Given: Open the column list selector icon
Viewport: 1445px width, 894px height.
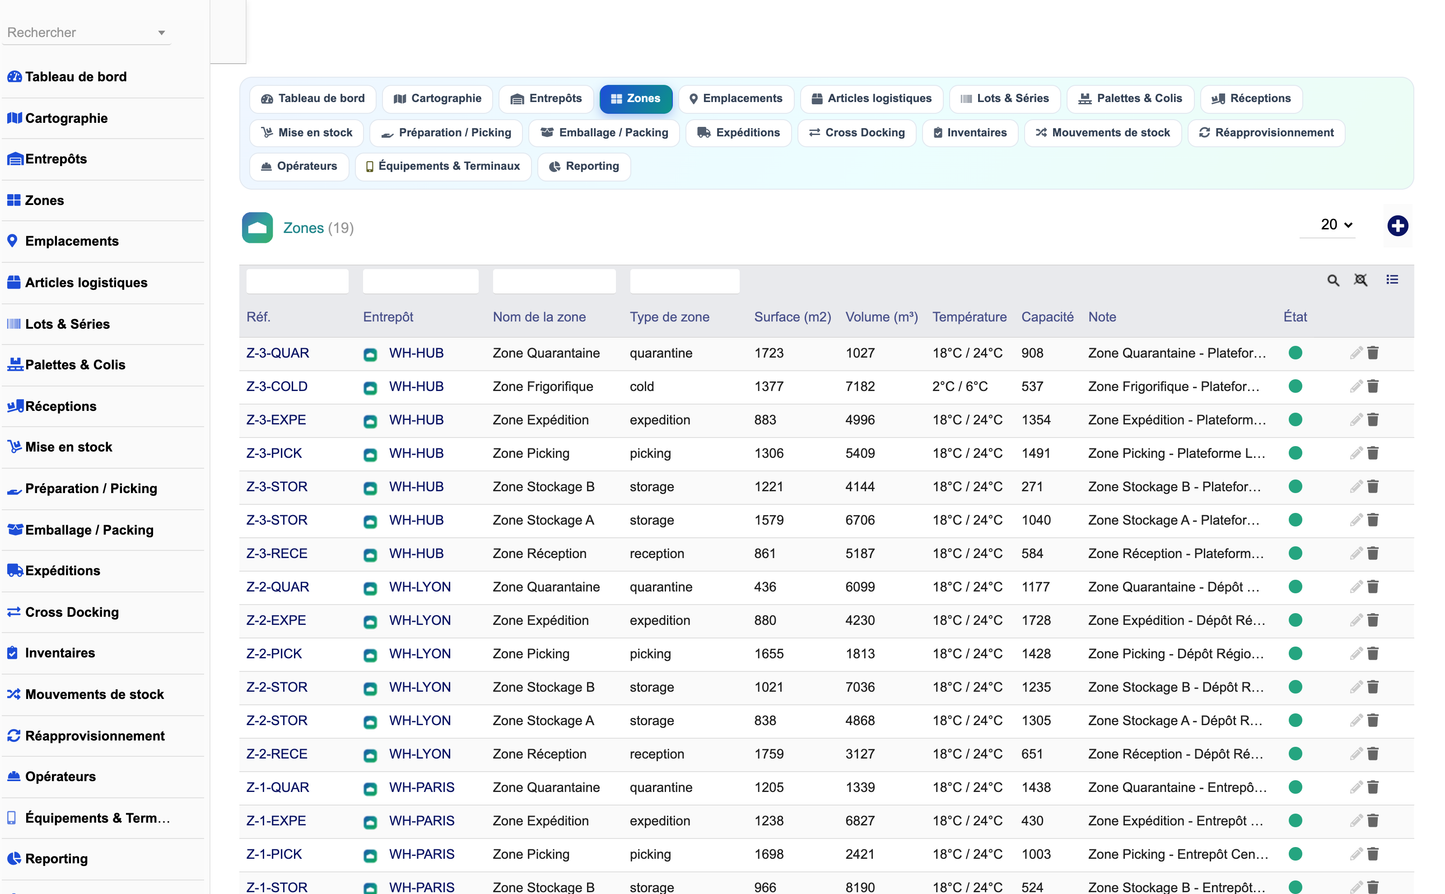Looking at the screenshot, I should (1392, 280).
